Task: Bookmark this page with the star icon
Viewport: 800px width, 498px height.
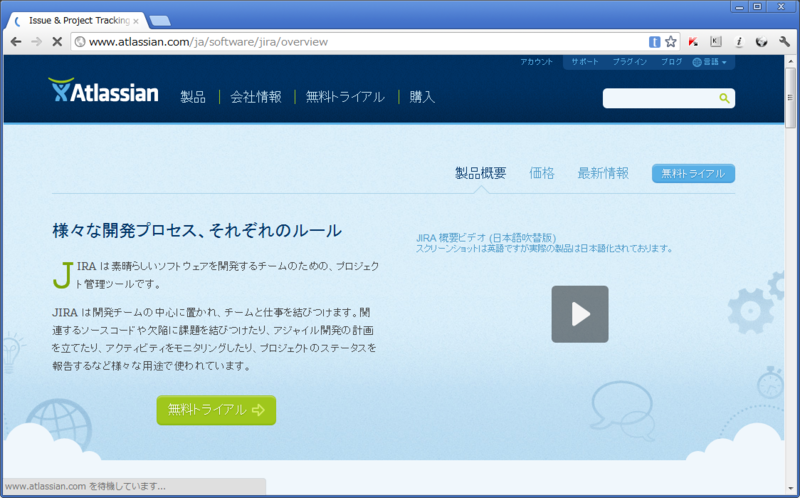Action: tap(670, 42)
